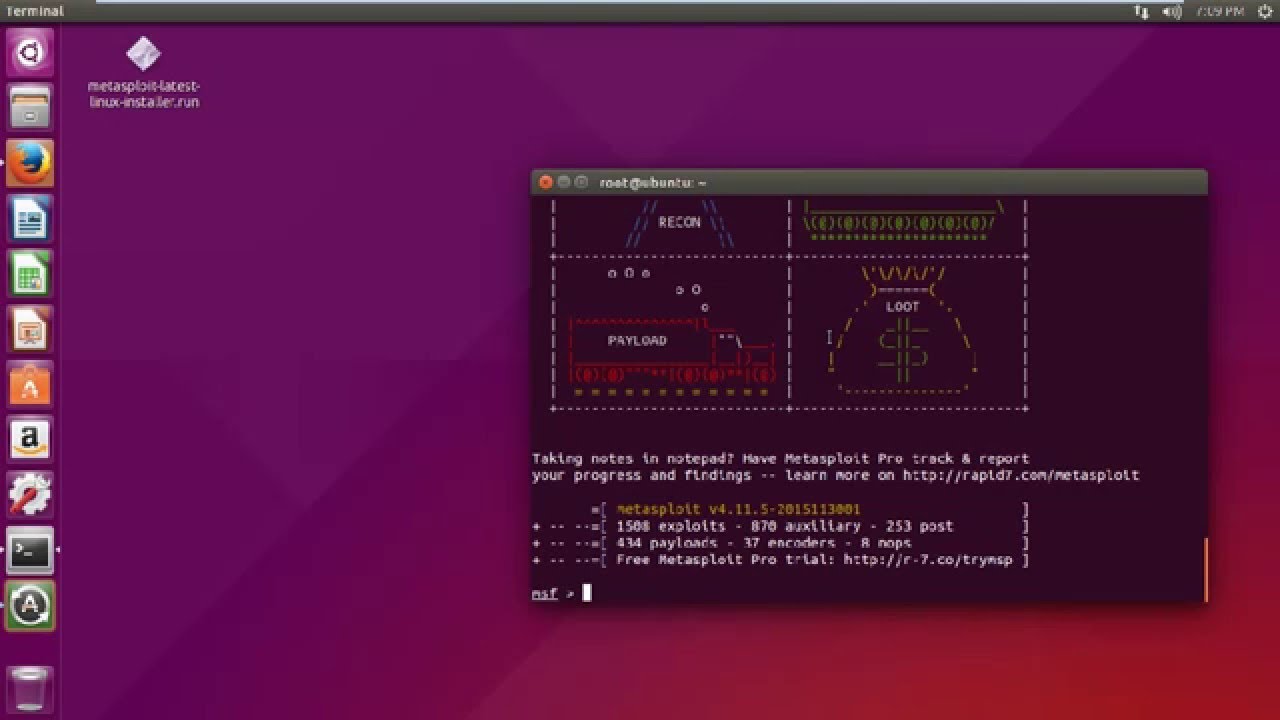Close the root@ubuntu terminal window
This screenshot has height=720, width=1280.
pyautogui.click(x=545, y=182)
